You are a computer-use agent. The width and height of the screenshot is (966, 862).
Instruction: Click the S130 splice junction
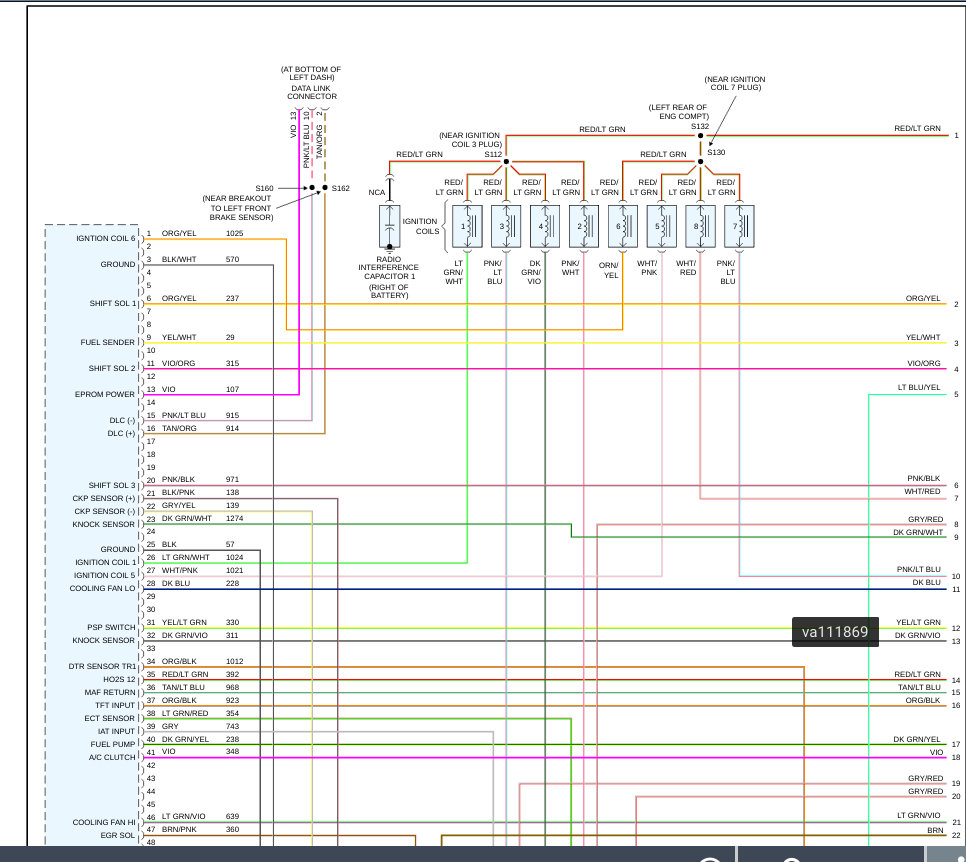[700, 162]
